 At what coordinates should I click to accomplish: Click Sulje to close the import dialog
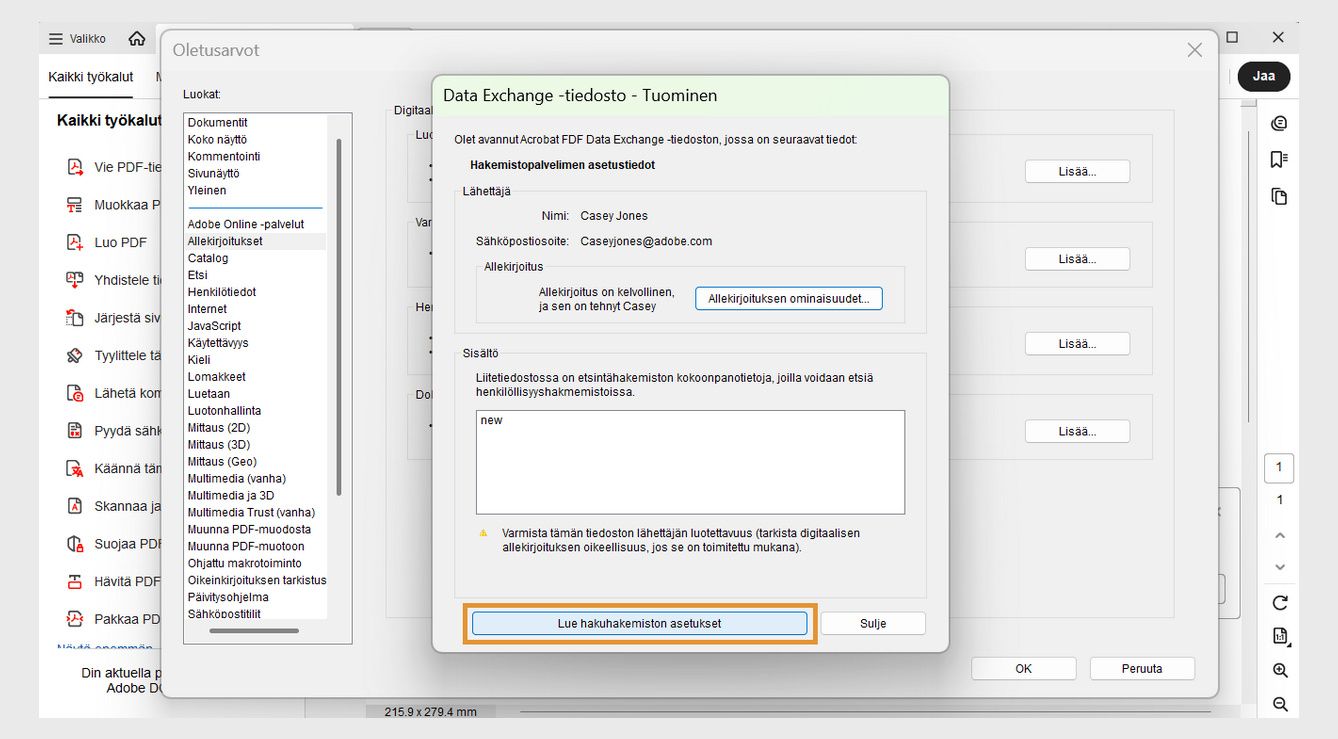coord(873,623)
